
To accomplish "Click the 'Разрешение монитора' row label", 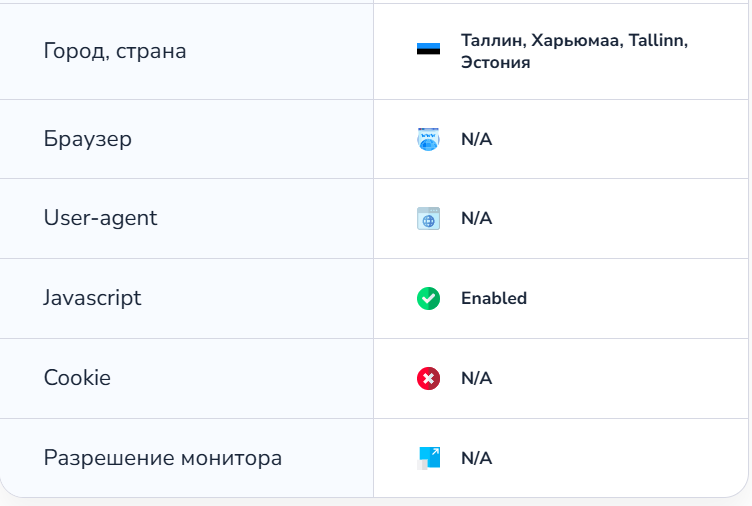I will coord(163,458).
